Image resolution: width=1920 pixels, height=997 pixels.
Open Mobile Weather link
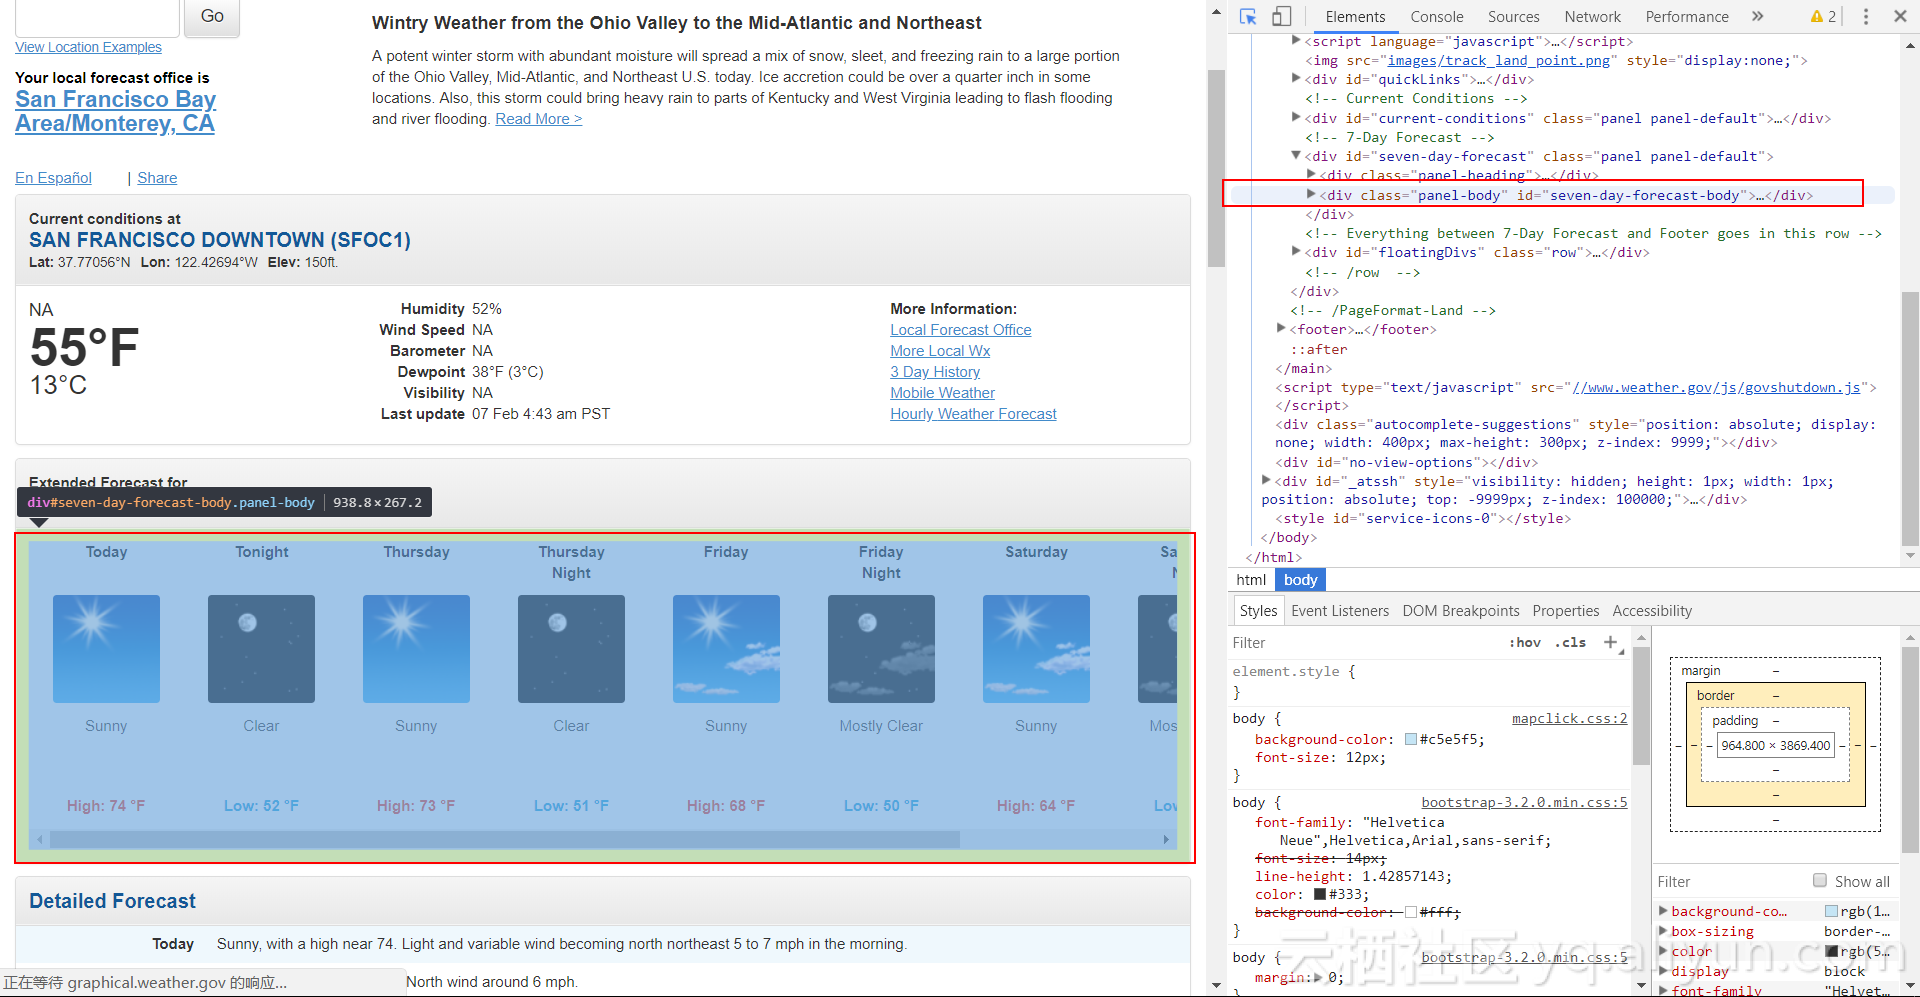pyautogui.click(x=942, y=393)
